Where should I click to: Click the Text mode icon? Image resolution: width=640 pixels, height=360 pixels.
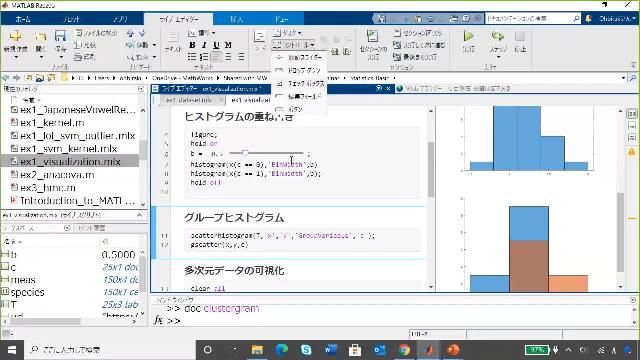(x=173, y=37)
